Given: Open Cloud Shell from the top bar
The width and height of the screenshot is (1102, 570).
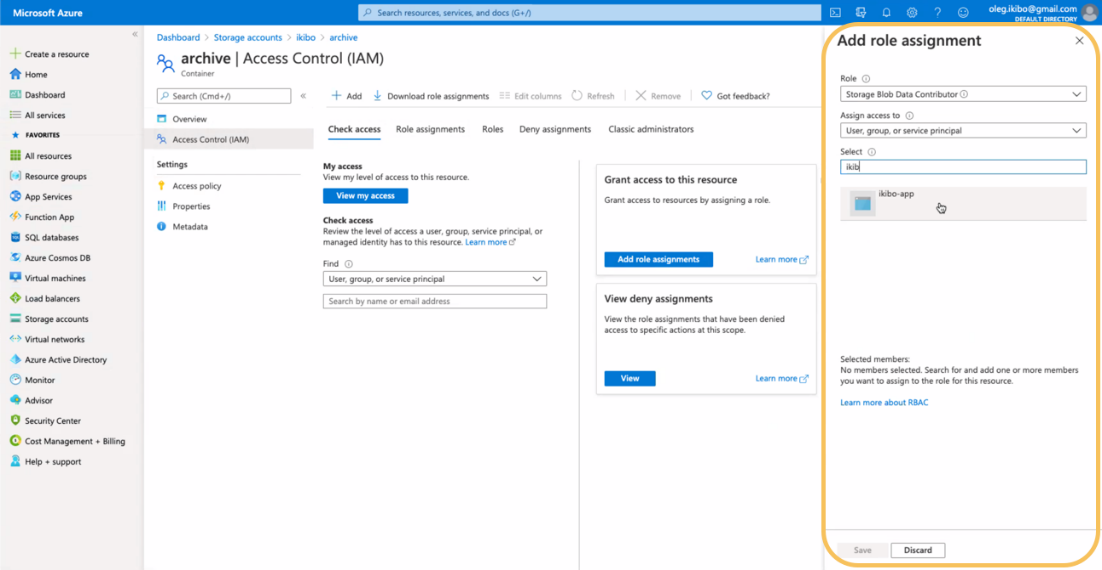Looking at the screenshot, I should [x=835, y=12].
